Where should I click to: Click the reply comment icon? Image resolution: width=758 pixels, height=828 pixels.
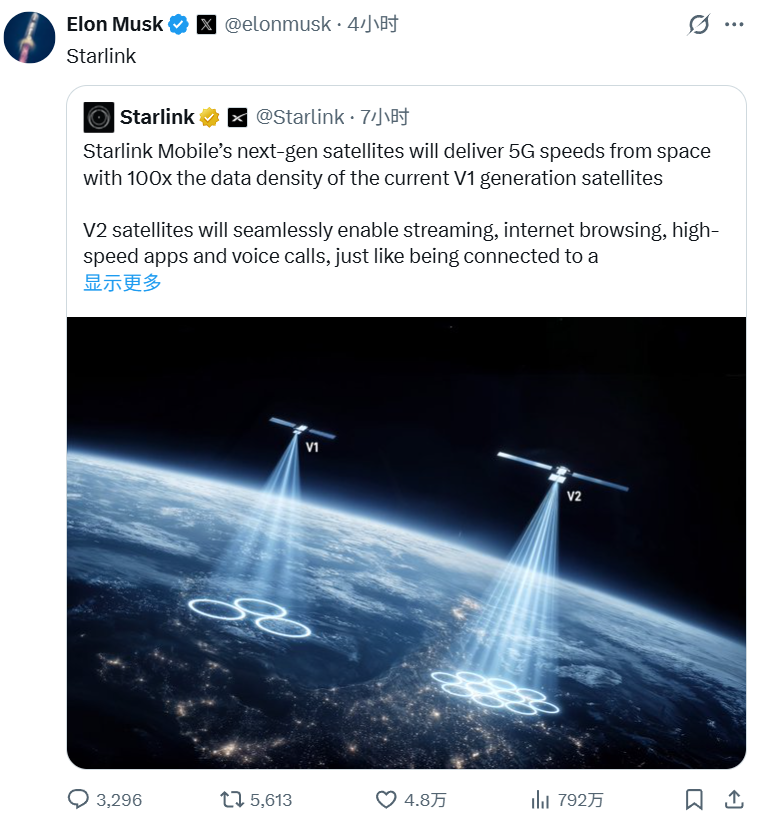[79, 799]
